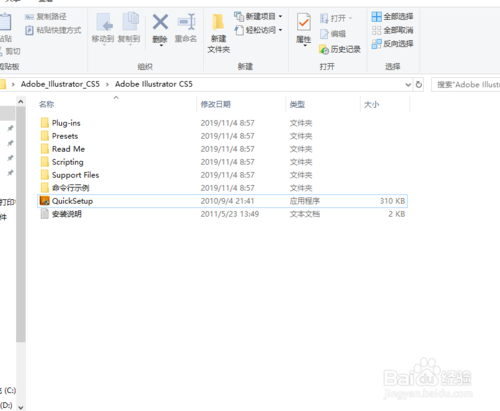Click the Copy path (复制路径) button
The image size is (500, 411).
click(x=46, y=16)
